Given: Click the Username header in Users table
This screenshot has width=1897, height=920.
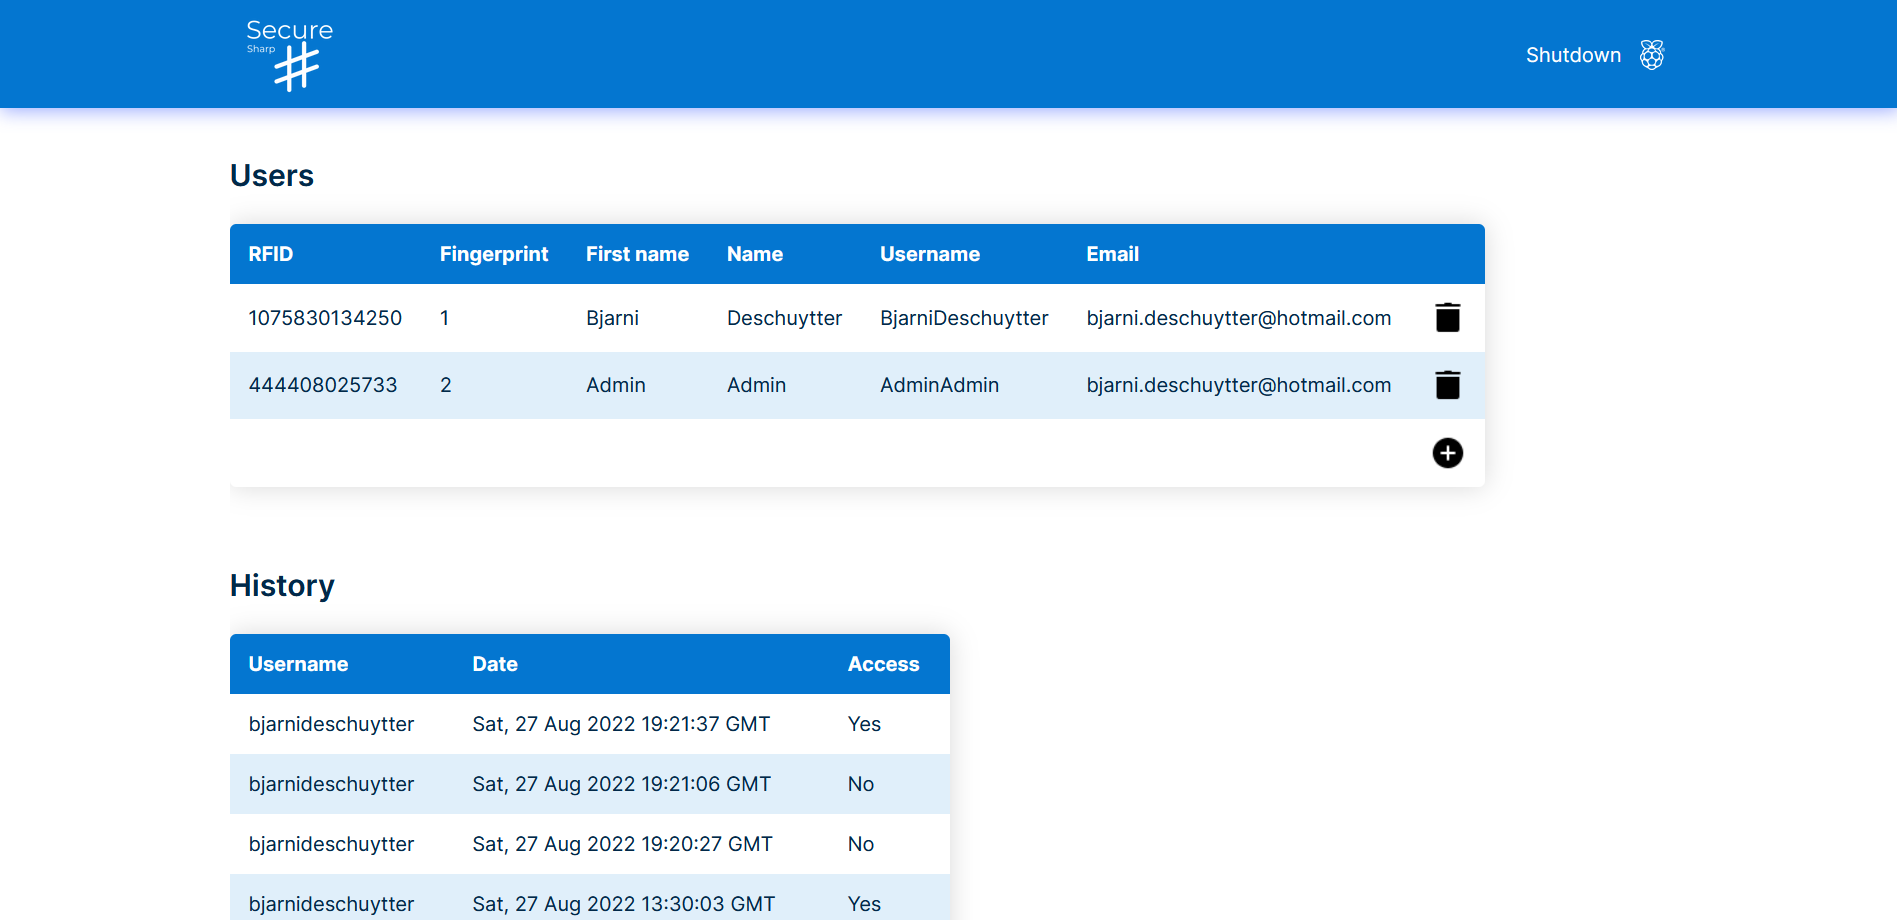Looking at the screenshot, I should (x=929, y=254).
